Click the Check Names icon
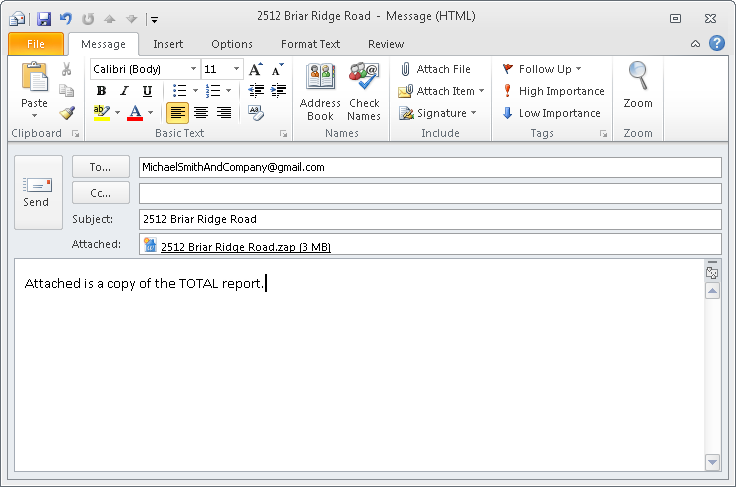Image resolution: width=736 pixels, height=487 pixels. (364, 92)
